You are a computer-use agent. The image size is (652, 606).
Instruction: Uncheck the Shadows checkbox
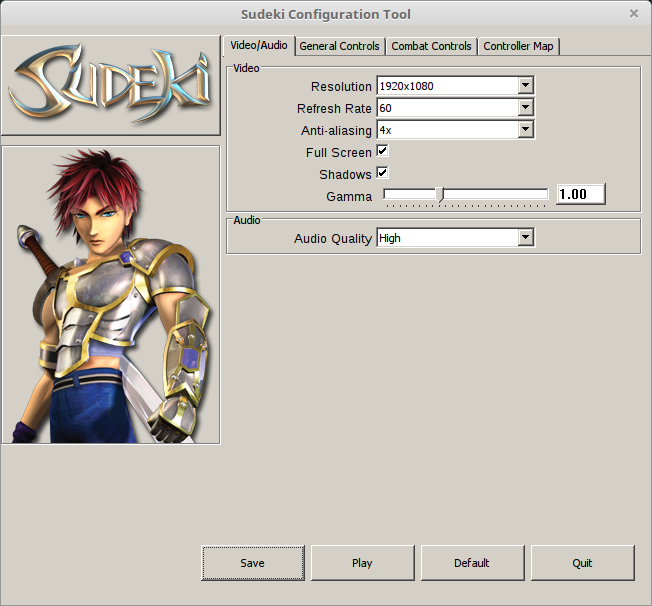coord(383,173)
